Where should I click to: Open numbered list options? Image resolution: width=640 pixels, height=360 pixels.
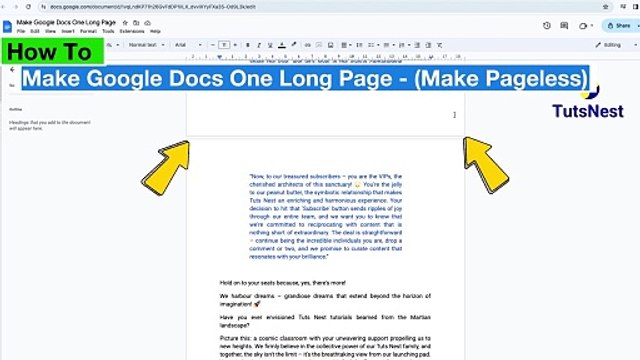coord(403,45)
